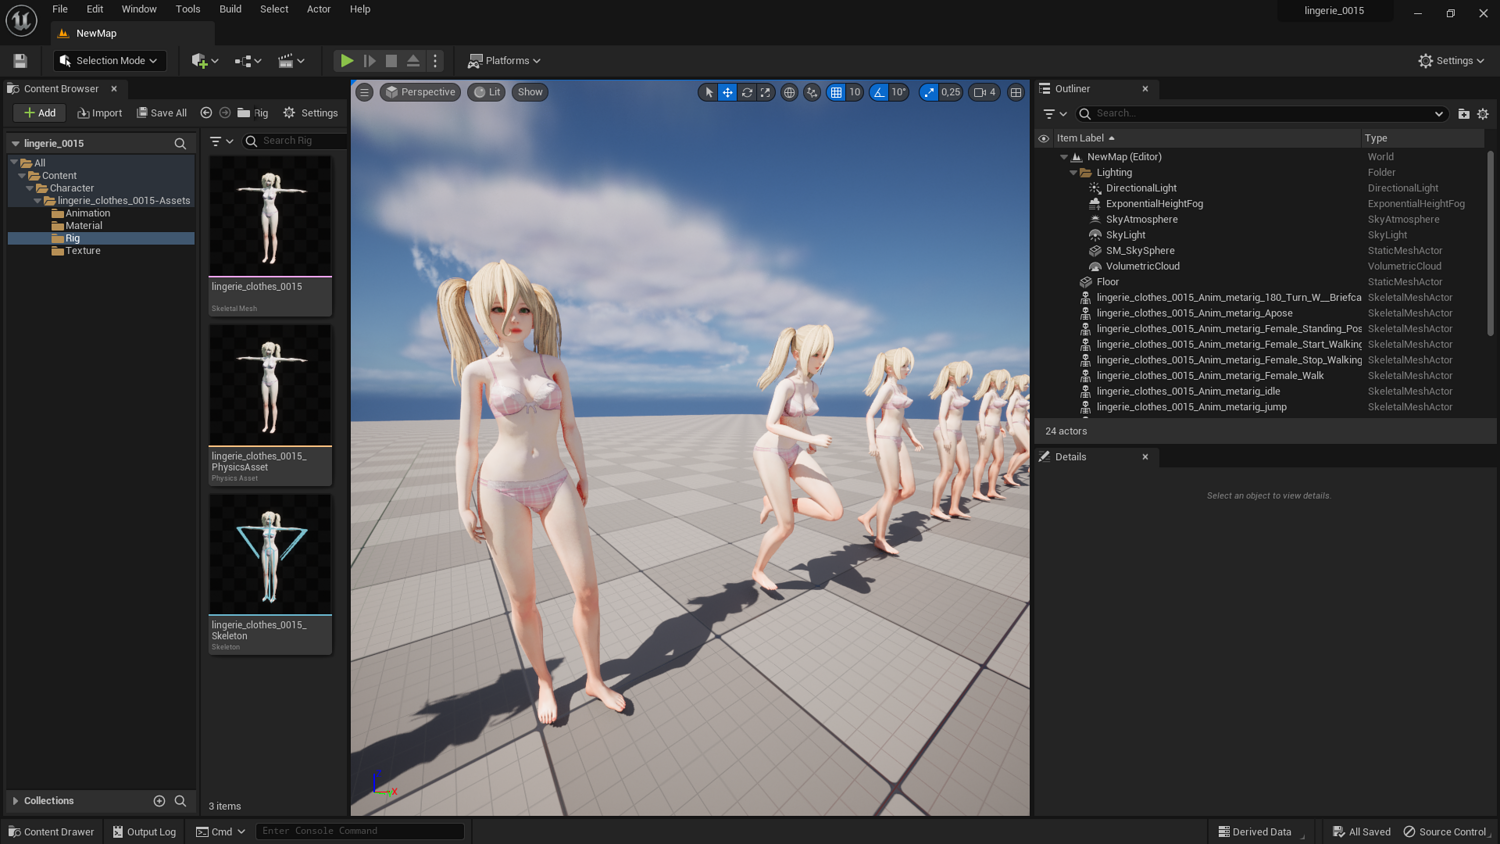Open the quick add content icon in main toolbar
Viewport: 1500px width, 844px height.
click(x=204, y=61)
